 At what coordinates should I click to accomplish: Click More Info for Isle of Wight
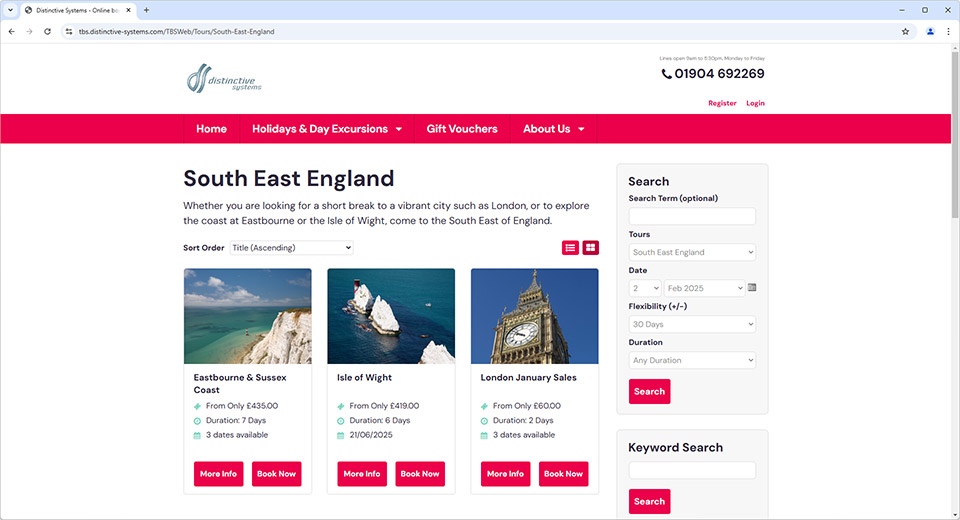coord(362,473)
